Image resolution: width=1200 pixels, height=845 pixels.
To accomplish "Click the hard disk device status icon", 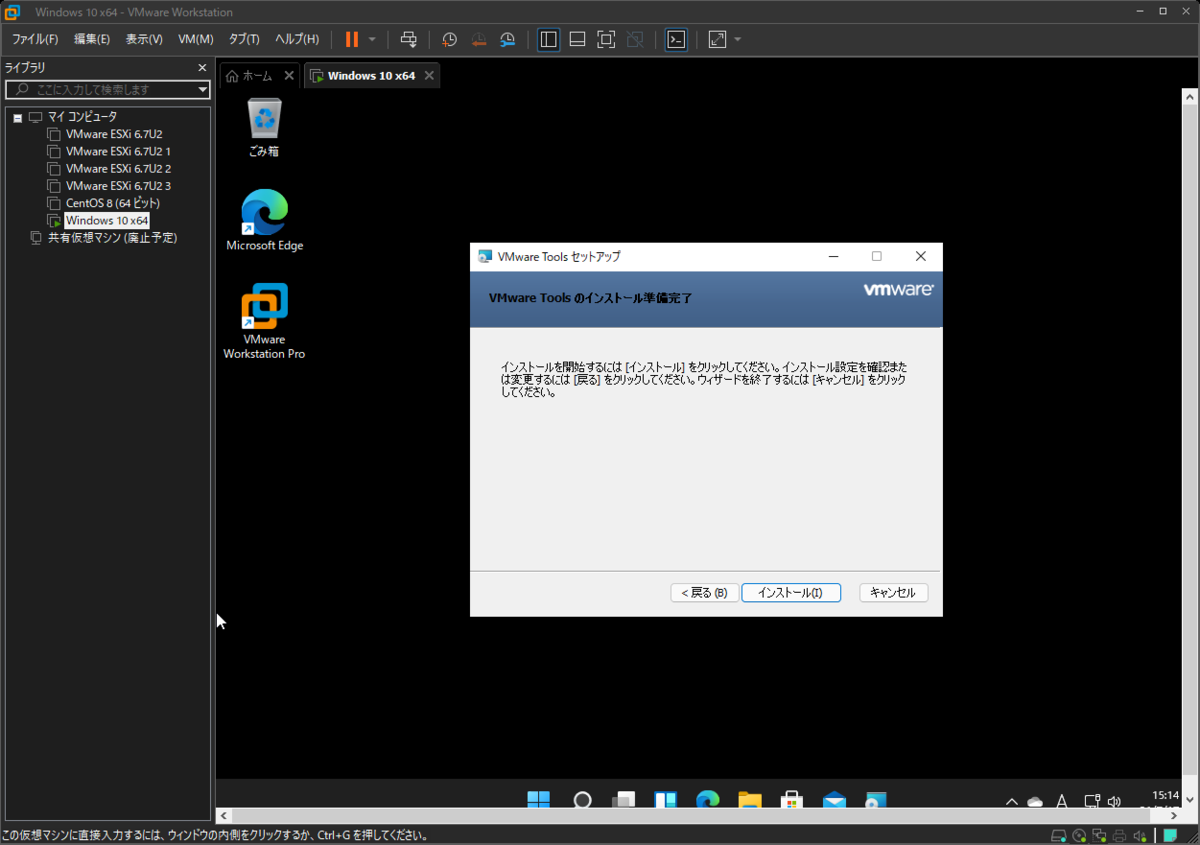I will click(x=1059, y=836).
